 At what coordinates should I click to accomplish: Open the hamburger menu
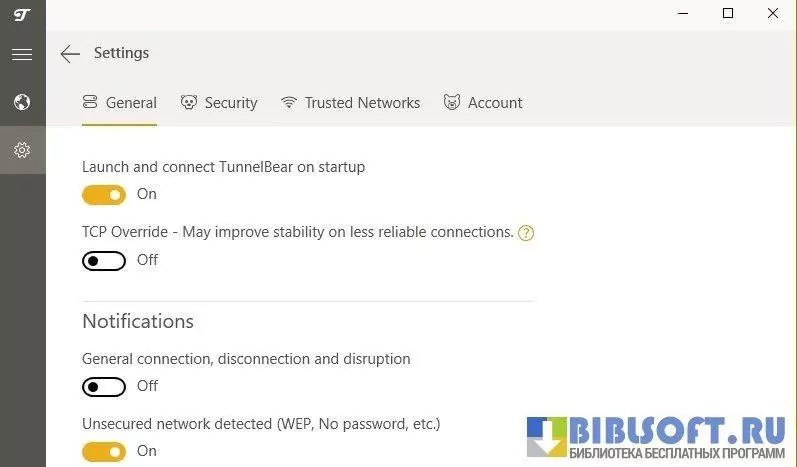click(x=22, y=55)
